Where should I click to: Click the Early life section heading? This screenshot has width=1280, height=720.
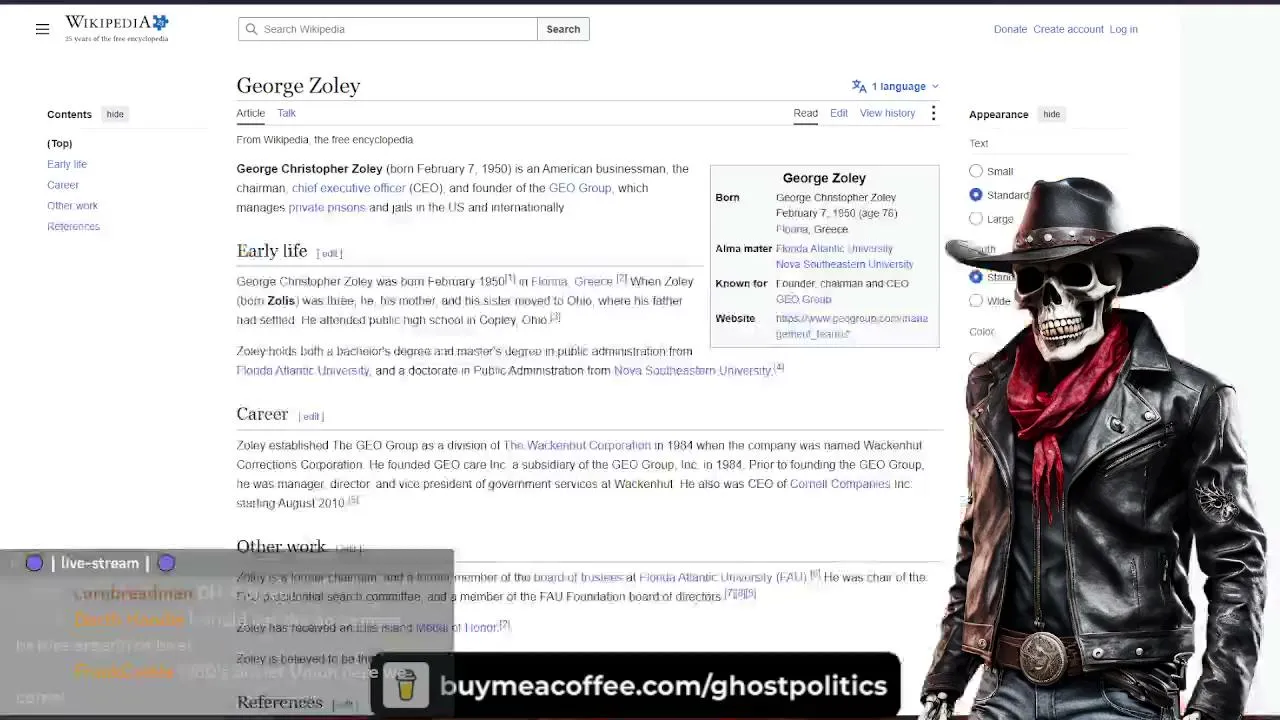pyautogui.click(x=272, y=250)
